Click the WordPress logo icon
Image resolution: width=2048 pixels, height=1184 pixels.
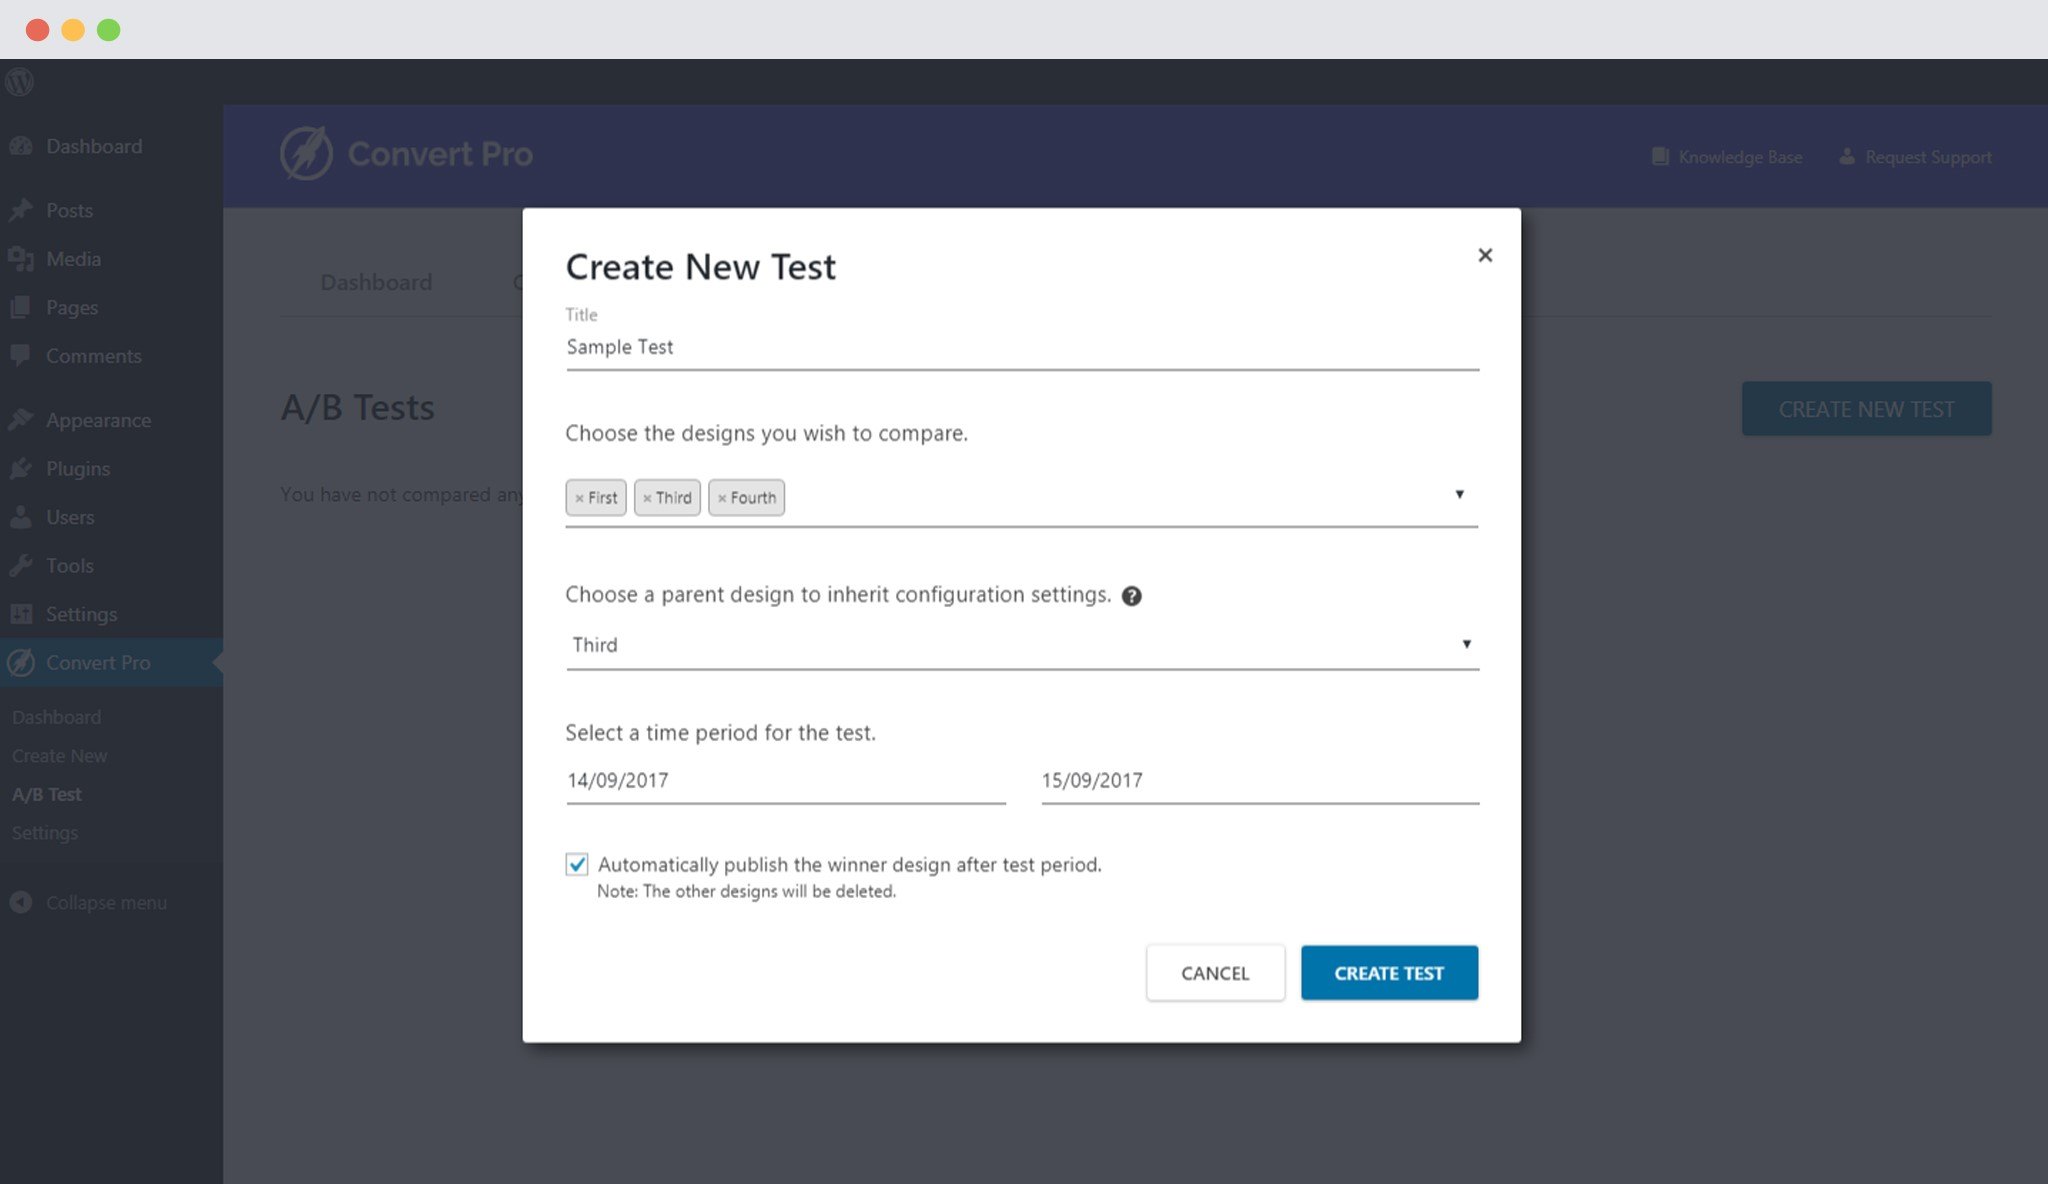(x=20, y=82)
